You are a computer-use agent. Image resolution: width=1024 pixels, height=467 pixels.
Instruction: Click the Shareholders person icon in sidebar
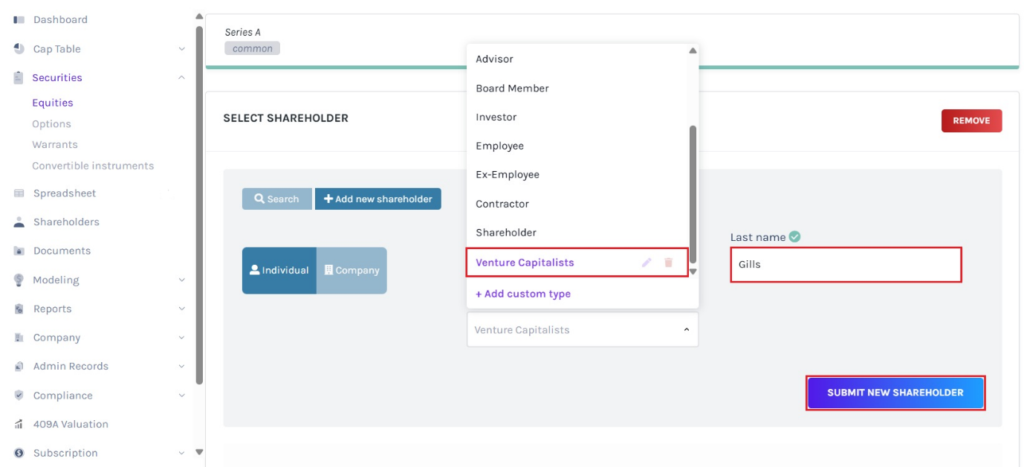tap(19, 222)
